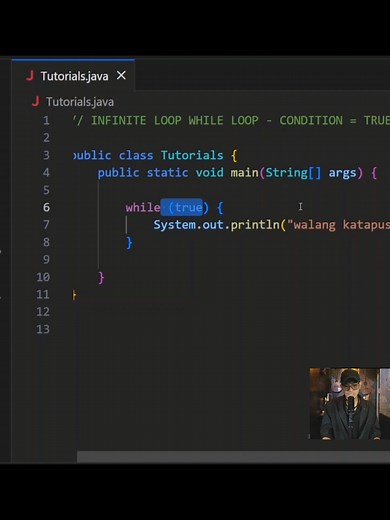
Task: Select the Tutorials.java editor tab
Action: pyautogui.click(x=73, y=76)
